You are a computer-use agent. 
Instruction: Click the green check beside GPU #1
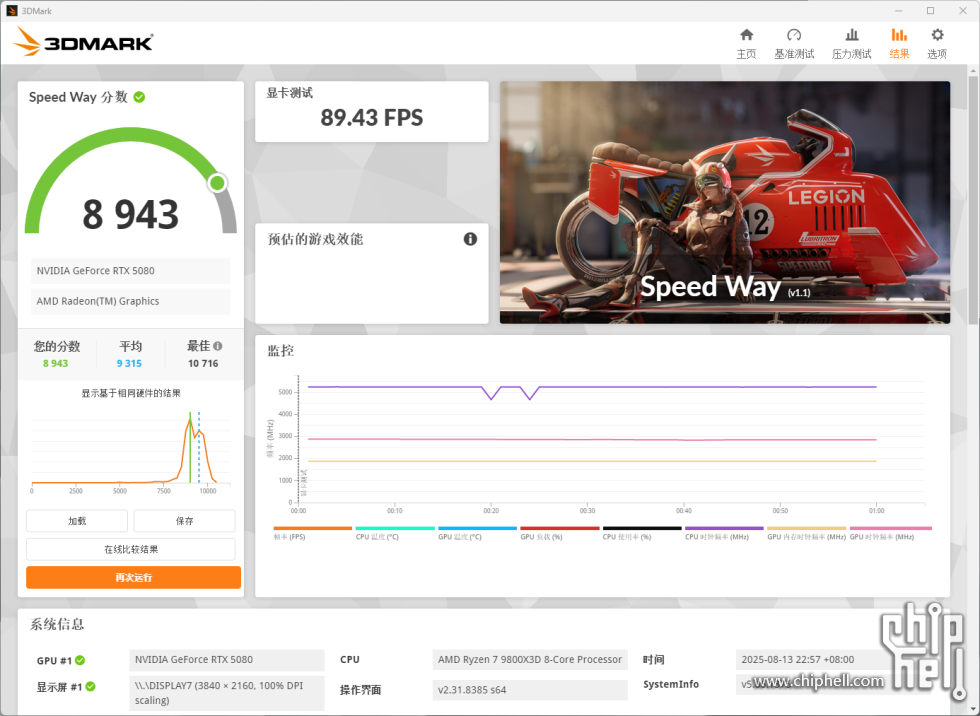click(81, 660)
